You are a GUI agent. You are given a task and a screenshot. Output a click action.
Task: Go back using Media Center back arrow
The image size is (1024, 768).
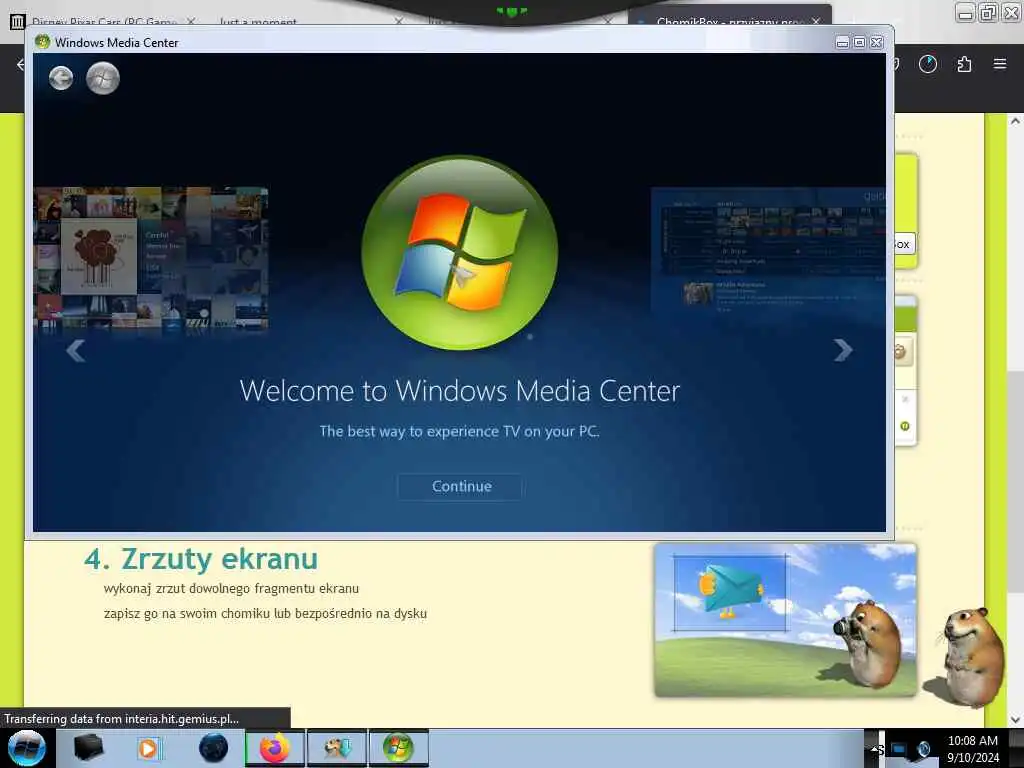[x=61, y=78]
